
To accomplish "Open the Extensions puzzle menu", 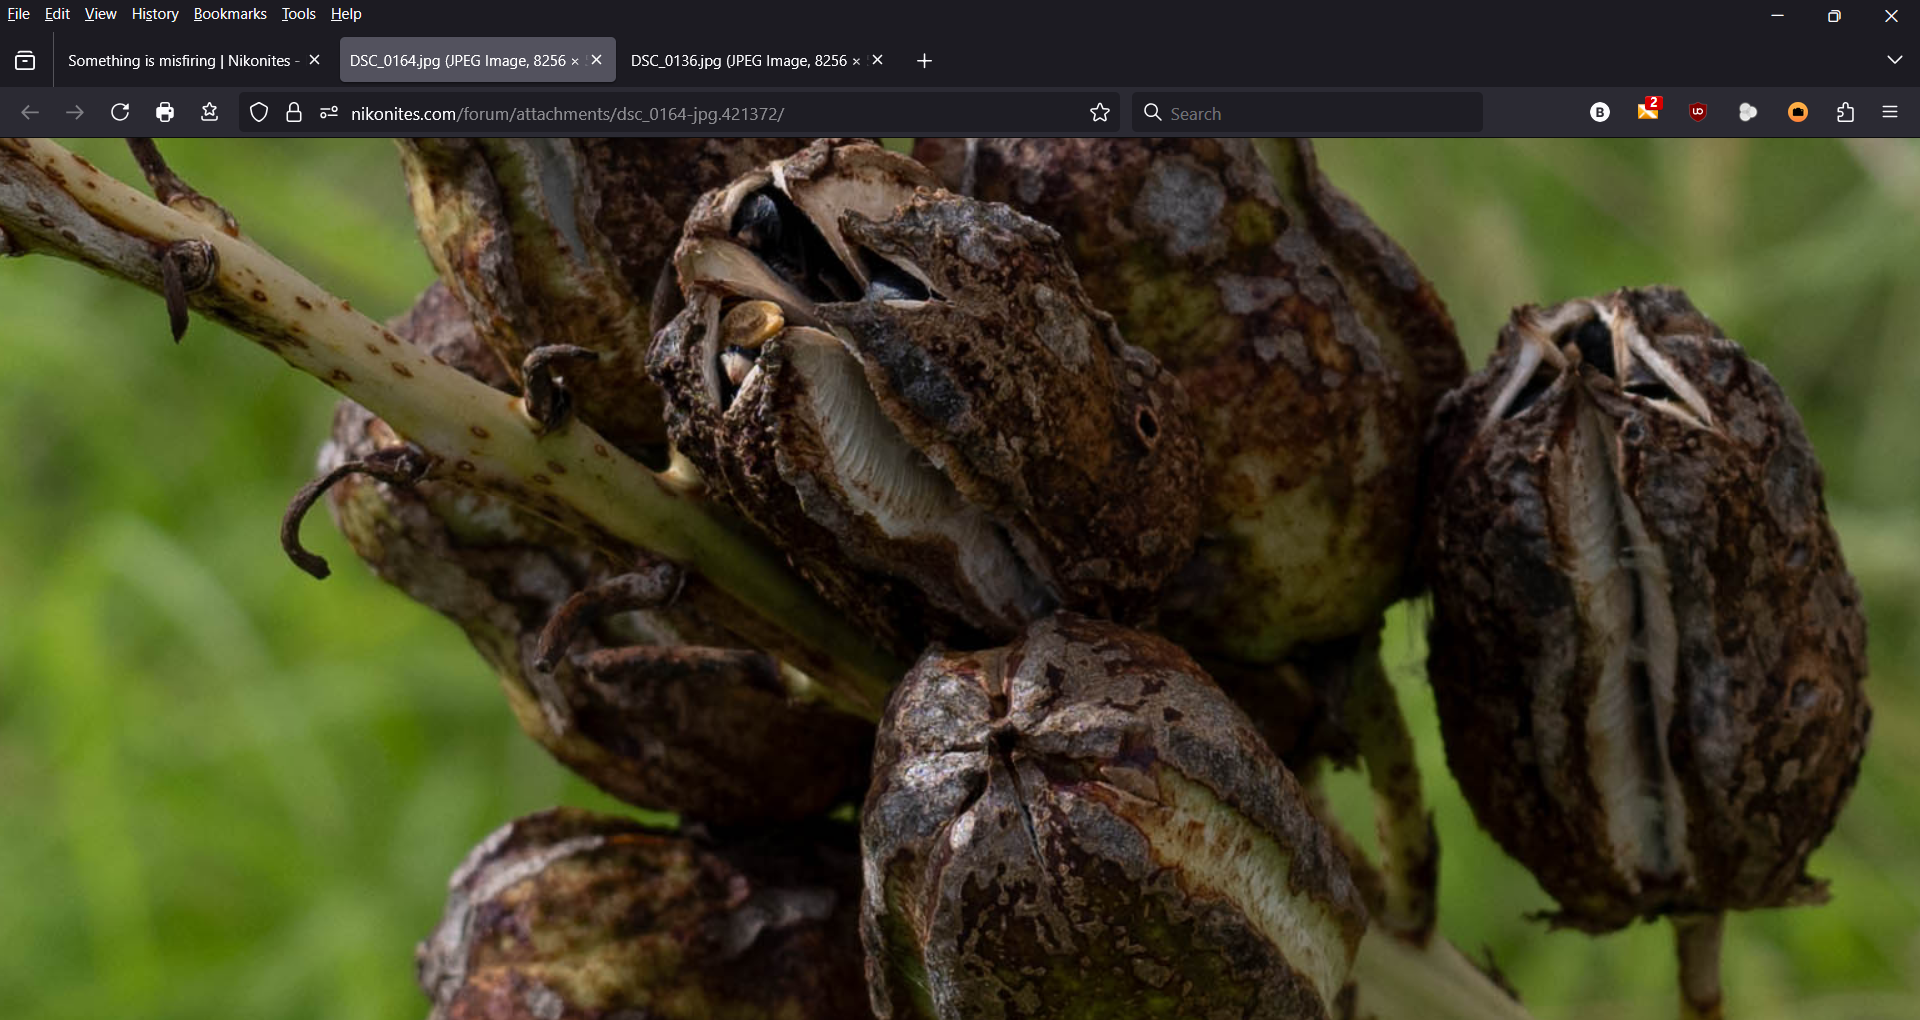I will (x=1846, y=113).
